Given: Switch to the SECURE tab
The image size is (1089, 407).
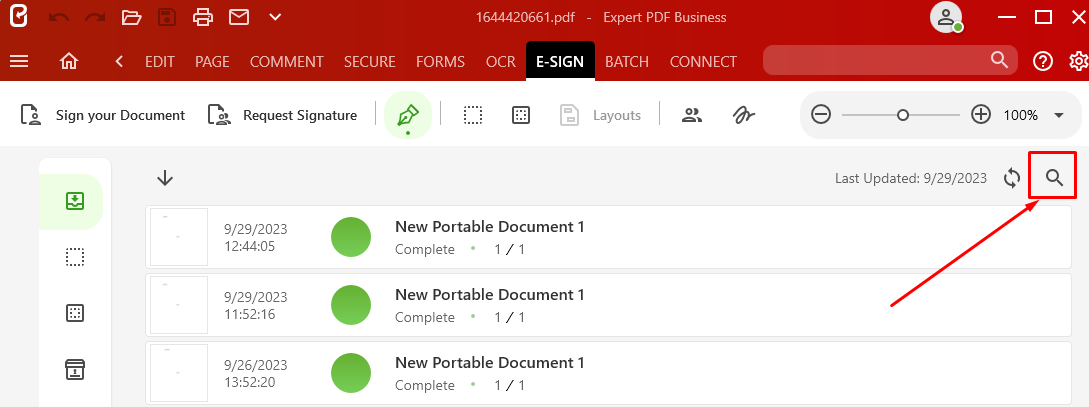Looking at the screenshot, I should tap(369, 62).
